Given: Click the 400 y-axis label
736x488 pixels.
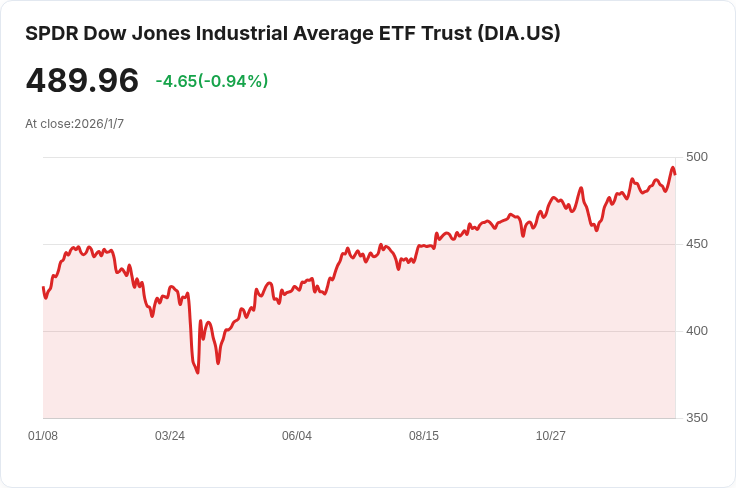Looking at the screenshot, I should tap(697, 331).
